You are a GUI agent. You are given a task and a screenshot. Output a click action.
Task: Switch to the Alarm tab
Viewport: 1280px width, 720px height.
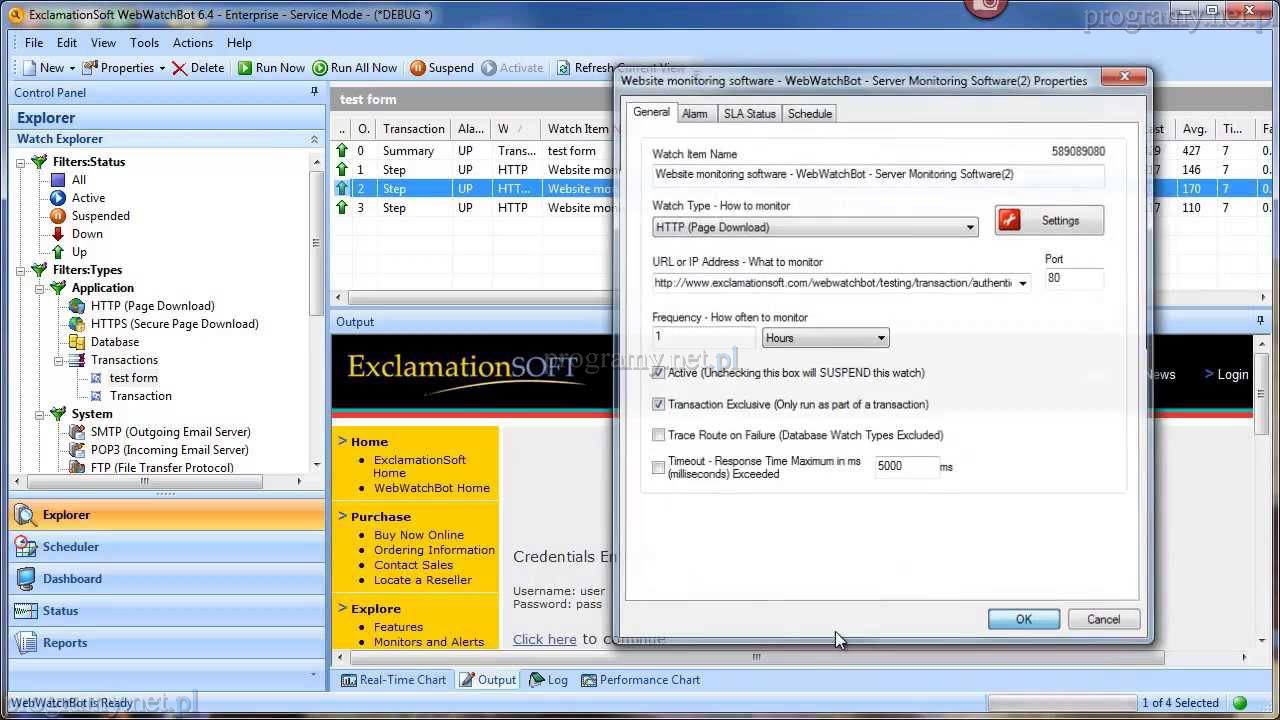pyautogui.click(x=694, y=114)
